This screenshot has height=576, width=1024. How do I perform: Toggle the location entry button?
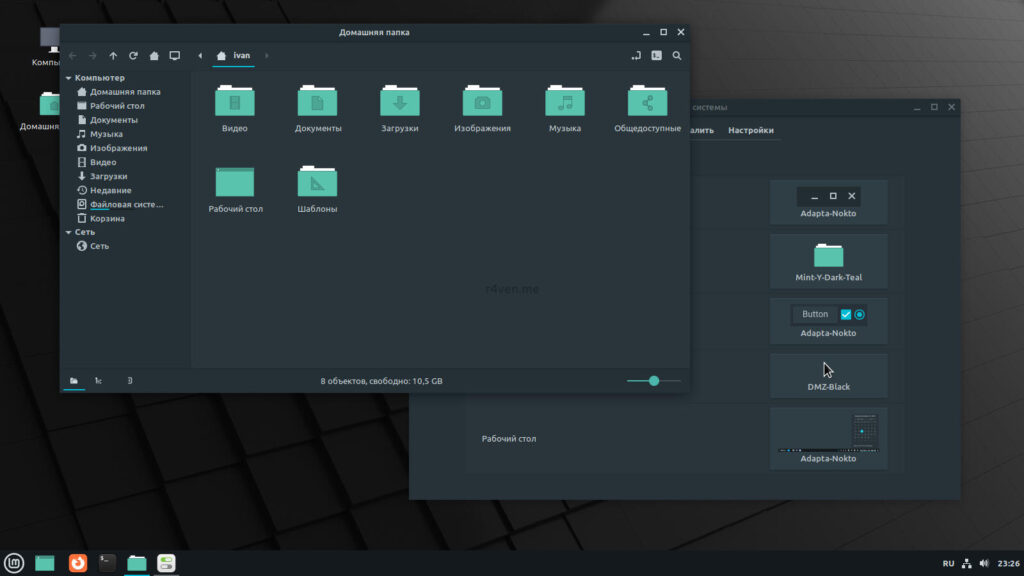[635, 56]
